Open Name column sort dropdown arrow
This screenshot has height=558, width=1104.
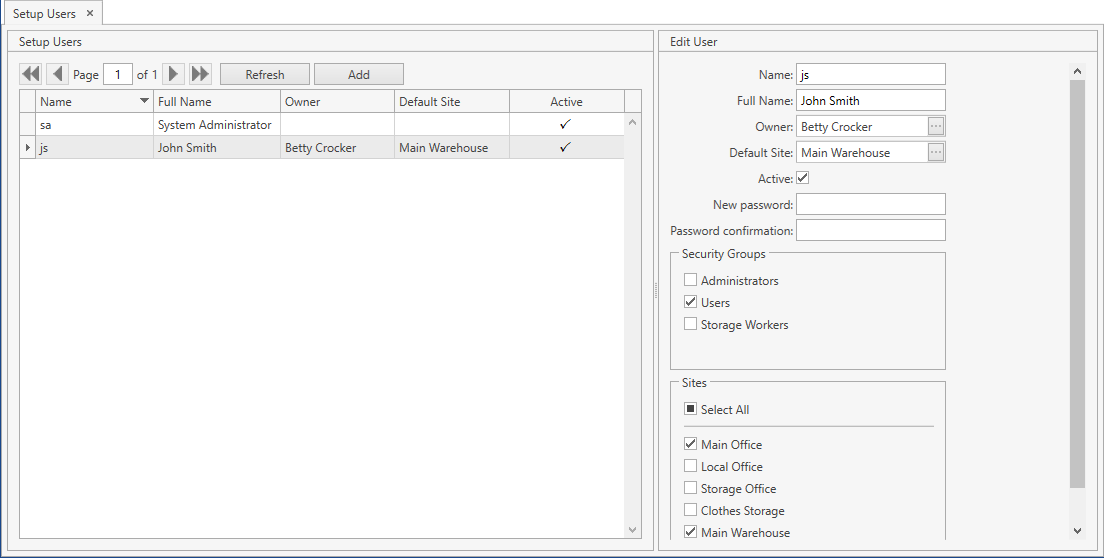point(144,101)
